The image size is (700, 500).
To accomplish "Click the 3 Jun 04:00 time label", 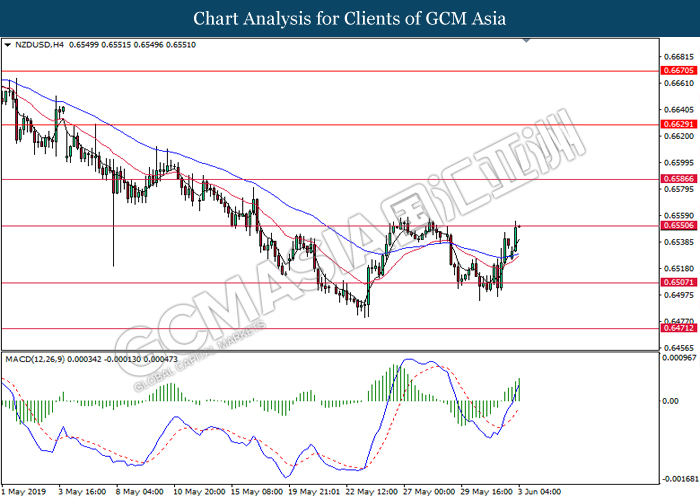I will 538,491.
